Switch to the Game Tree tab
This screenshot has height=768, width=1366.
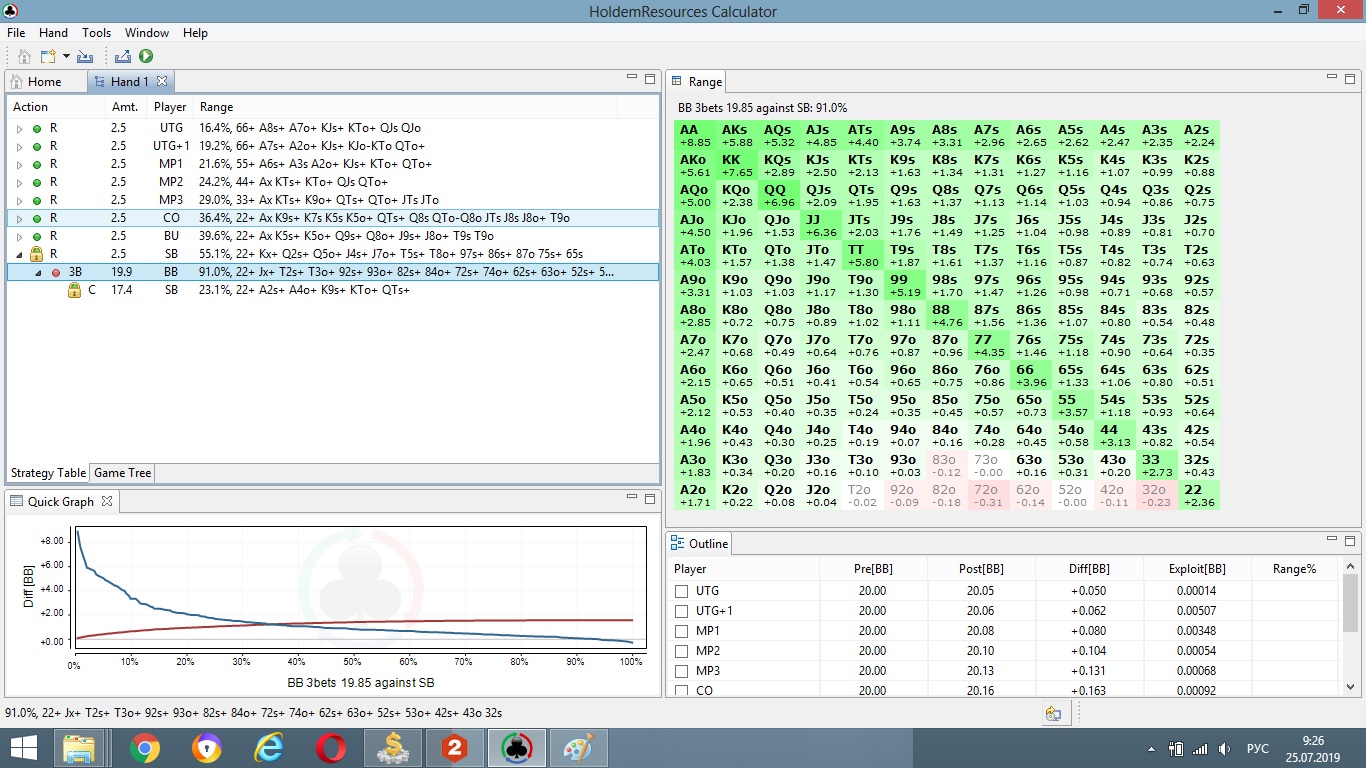pyautogui.click(x=123, y=473)
